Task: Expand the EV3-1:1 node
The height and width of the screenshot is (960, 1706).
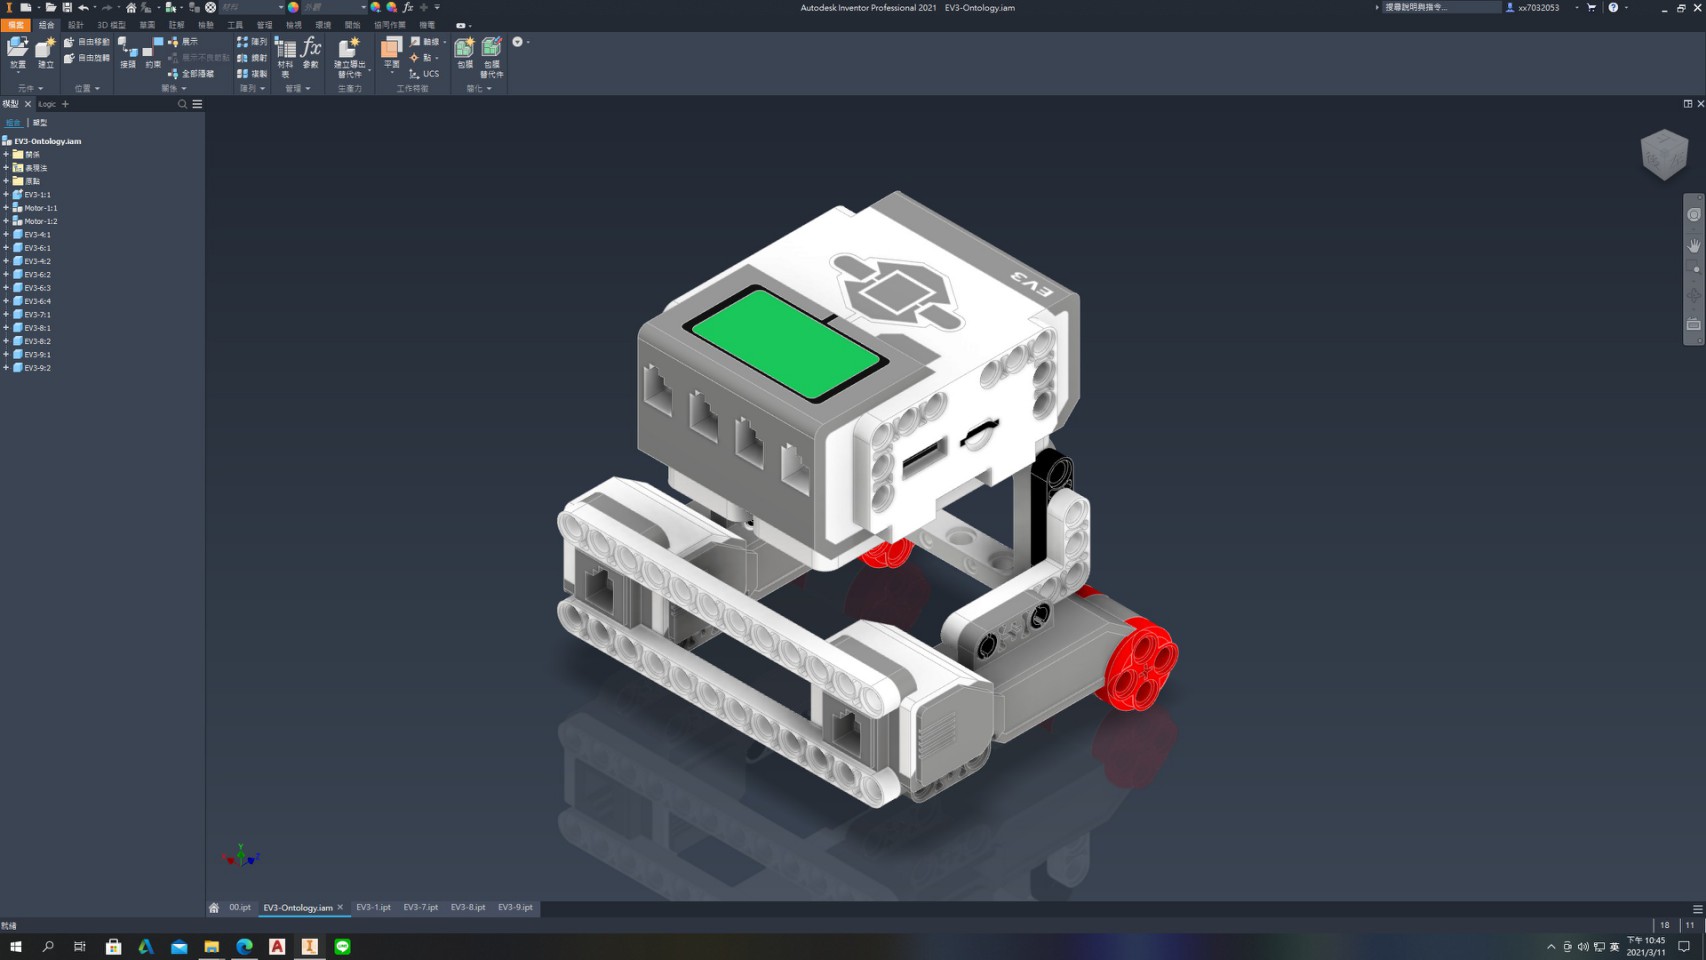Action: click(x=6, y=195)
